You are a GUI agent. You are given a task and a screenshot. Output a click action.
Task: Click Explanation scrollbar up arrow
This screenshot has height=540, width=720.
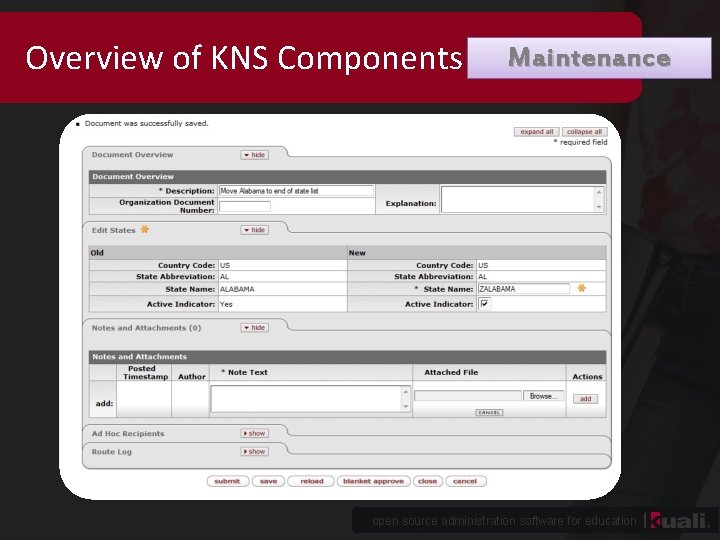coord(599,191)
